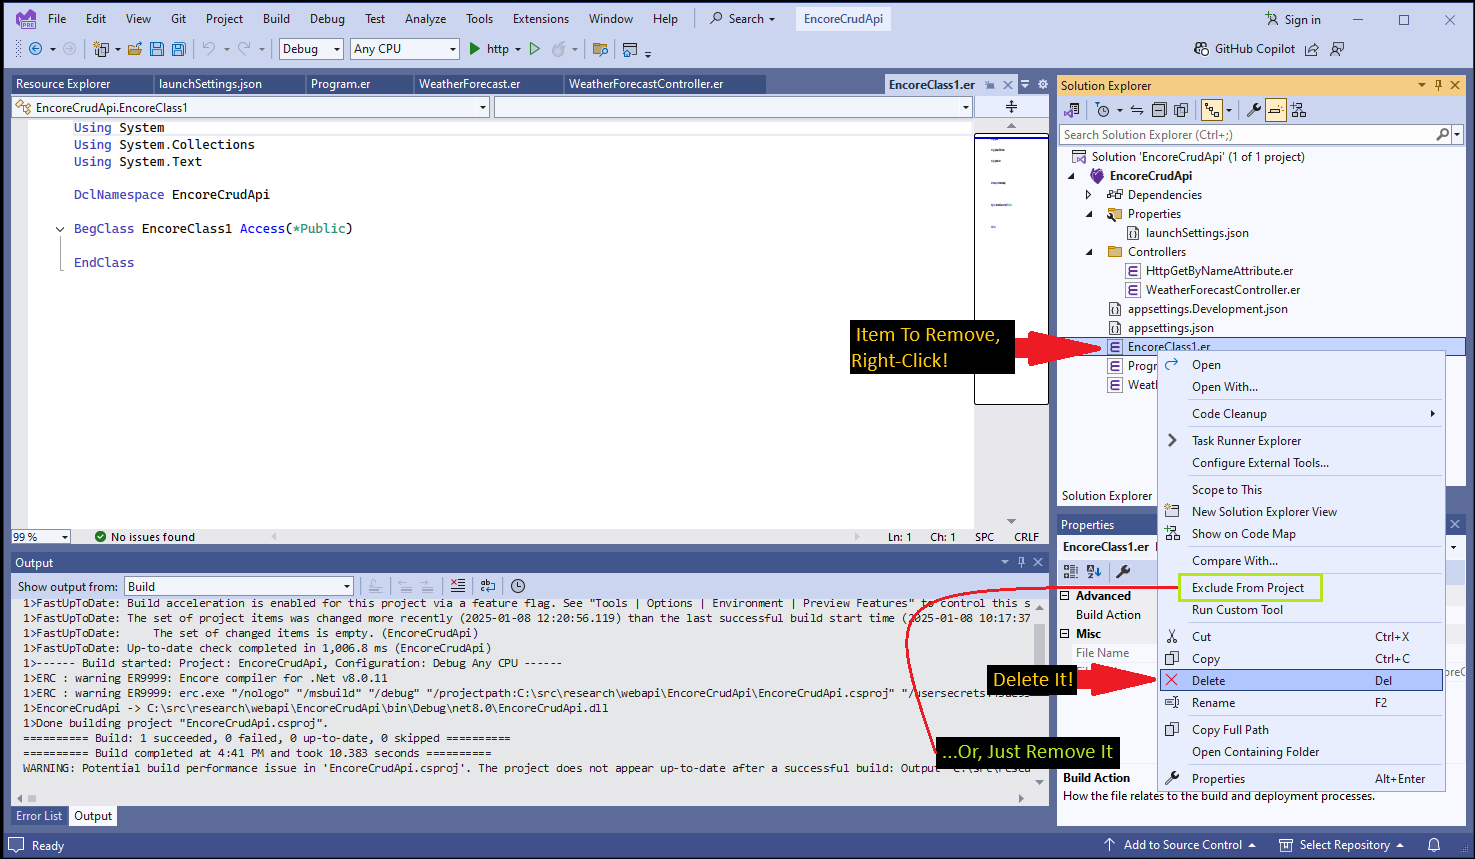This screenshot has height=859, width=1475.
Task: Open the Extensions menu
Action: (541, 19)
